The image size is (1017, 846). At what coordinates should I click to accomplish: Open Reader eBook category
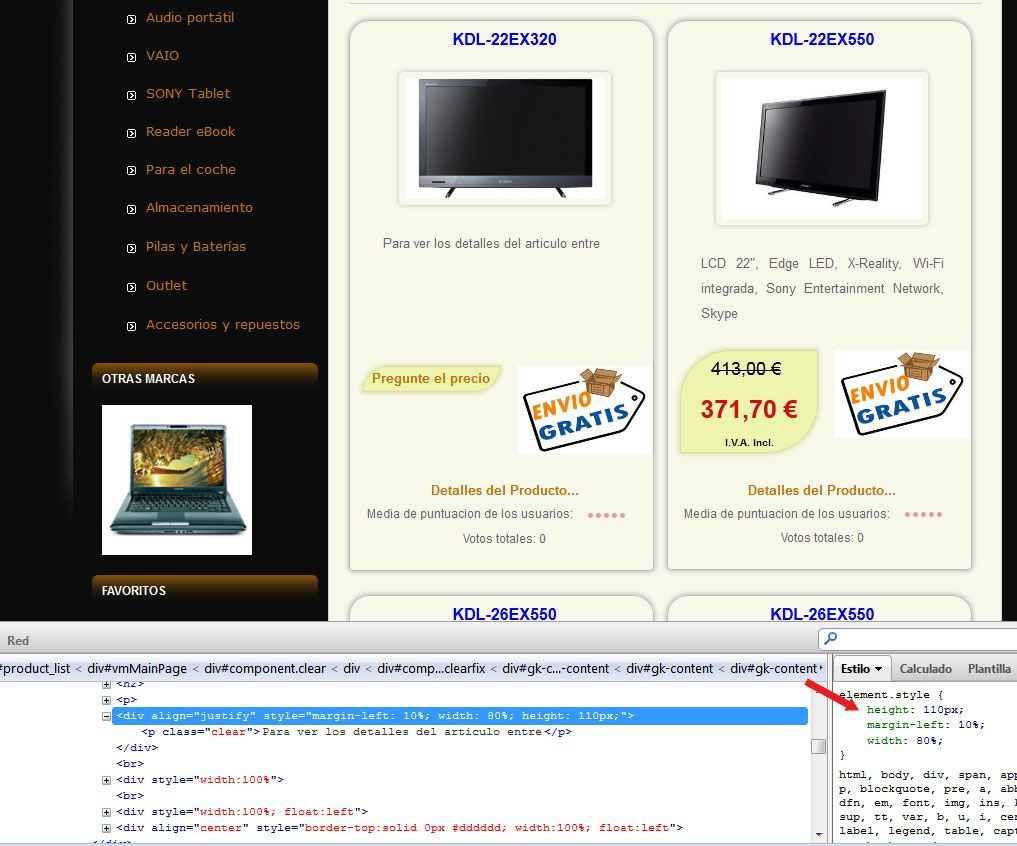(190, 132)
